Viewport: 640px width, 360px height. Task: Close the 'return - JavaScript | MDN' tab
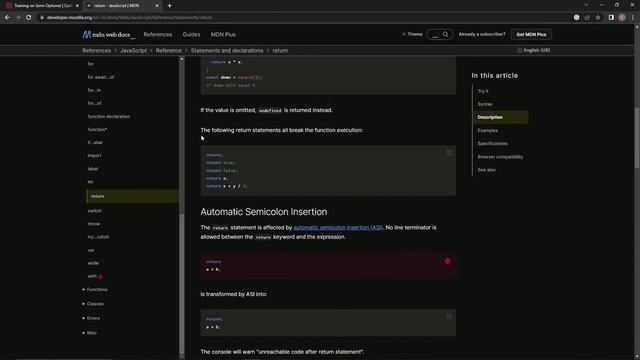pos(157,6)
